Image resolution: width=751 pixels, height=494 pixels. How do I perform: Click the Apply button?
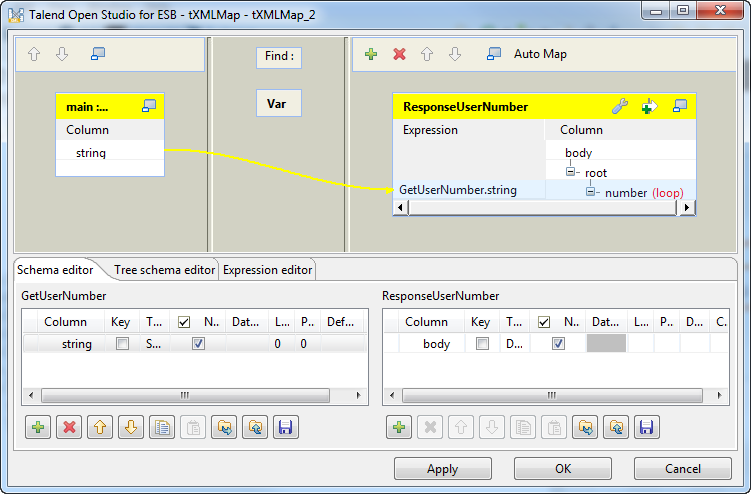pyautogui.click(x=443, y=468)
